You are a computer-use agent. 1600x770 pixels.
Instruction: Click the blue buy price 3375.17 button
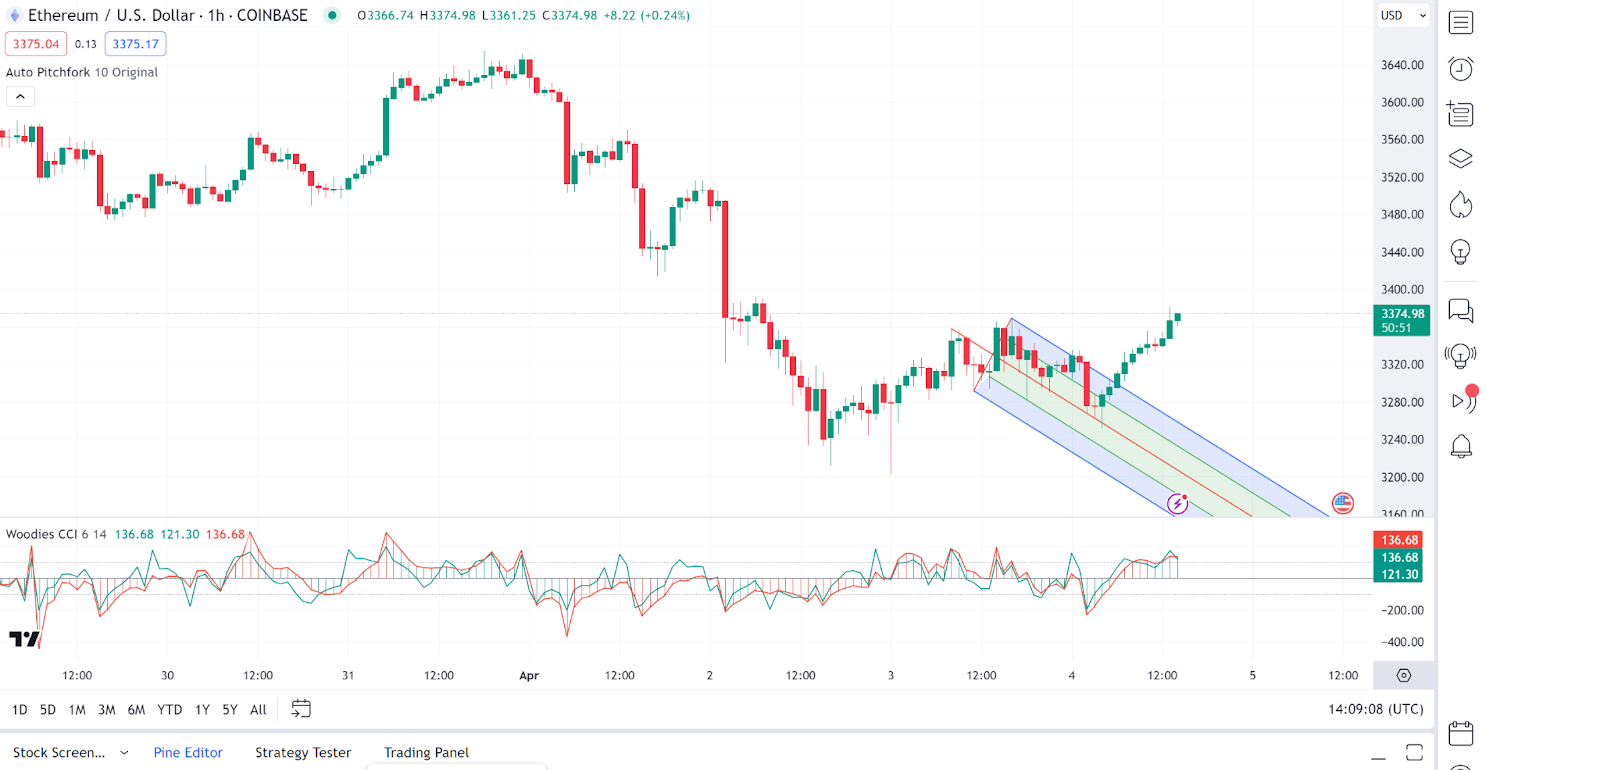point(136,44)
